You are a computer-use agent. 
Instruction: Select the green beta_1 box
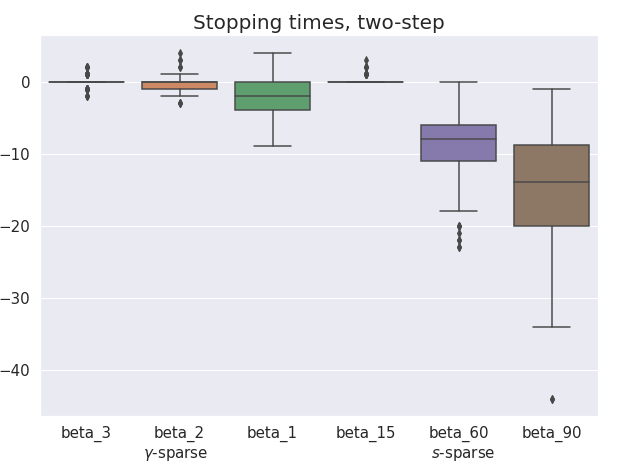point(272,96)
